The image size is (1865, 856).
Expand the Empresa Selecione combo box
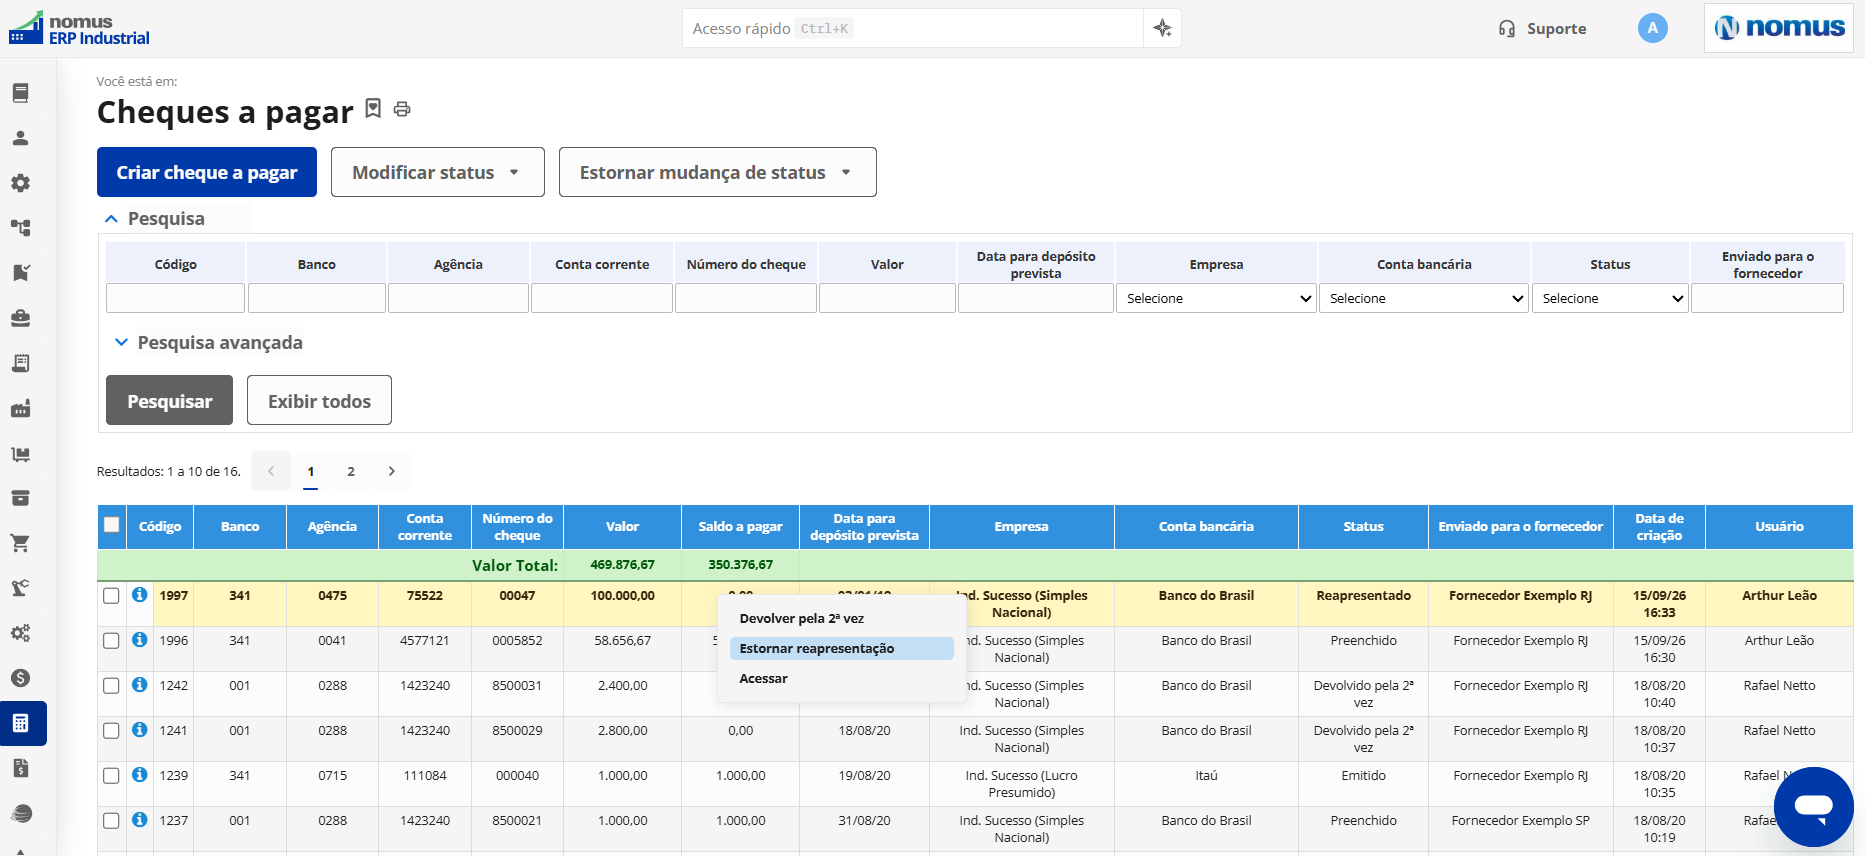tap(1216, 298)
